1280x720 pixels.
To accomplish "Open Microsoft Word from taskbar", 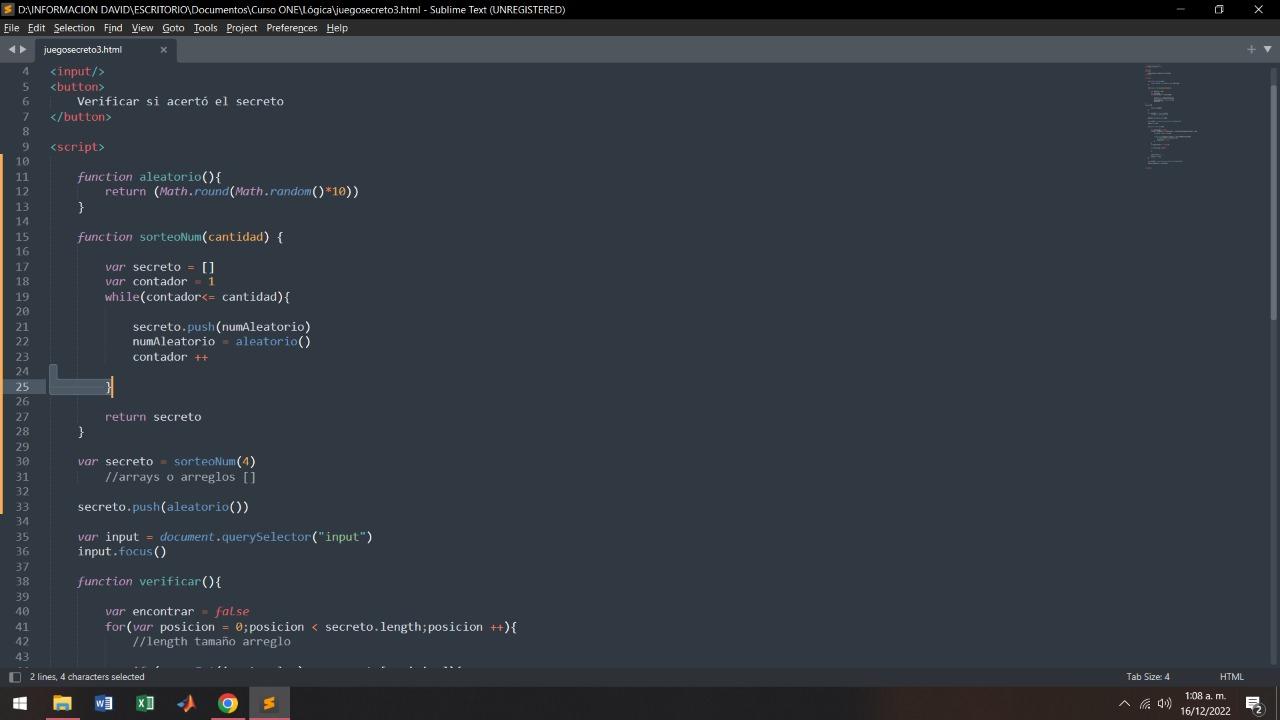I will [103, 703].
